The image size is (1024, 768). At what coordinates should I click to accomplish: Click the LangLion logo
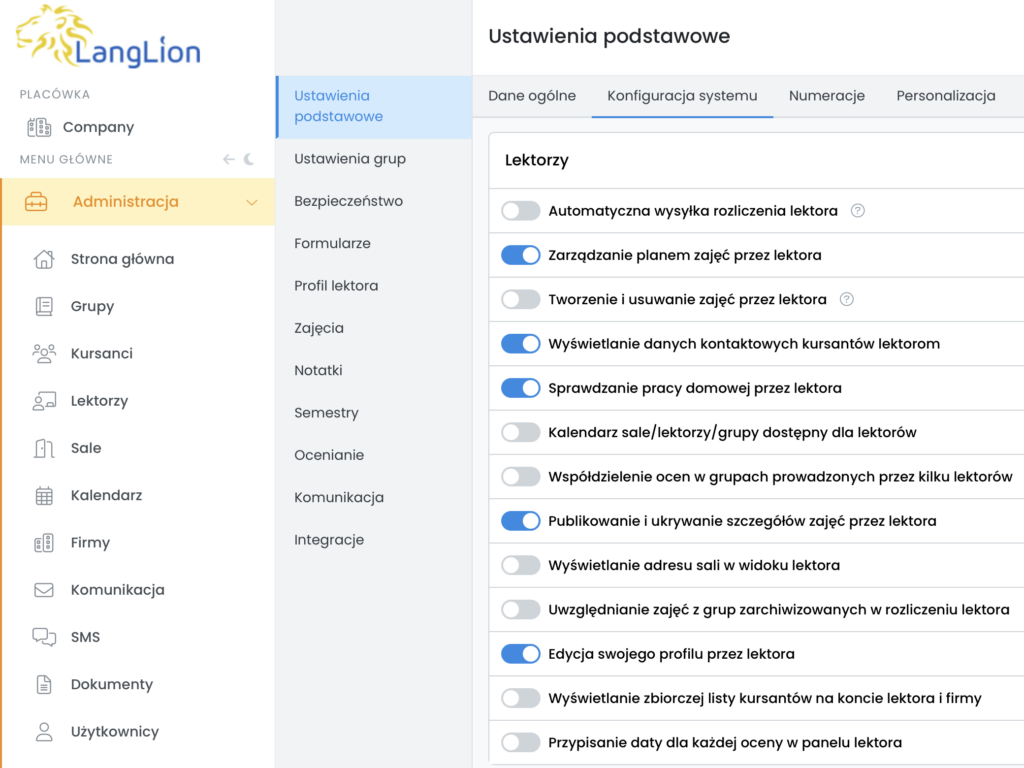[108, 38]
